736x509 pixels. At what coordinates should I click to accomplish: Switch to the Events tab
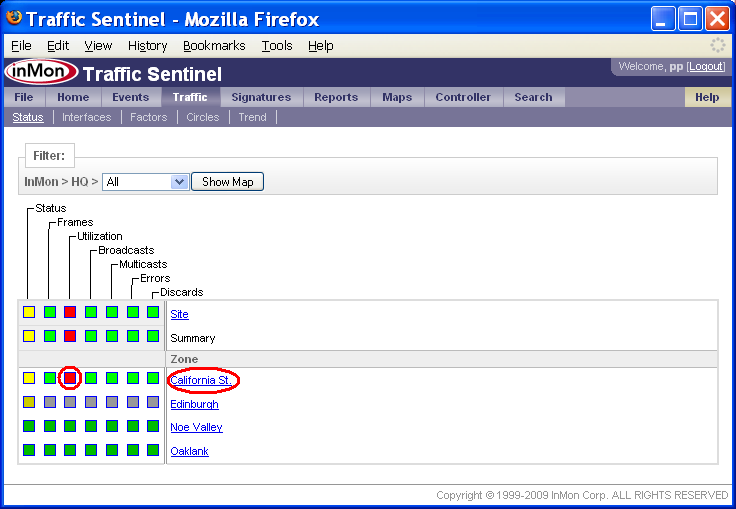click(130, 97)
